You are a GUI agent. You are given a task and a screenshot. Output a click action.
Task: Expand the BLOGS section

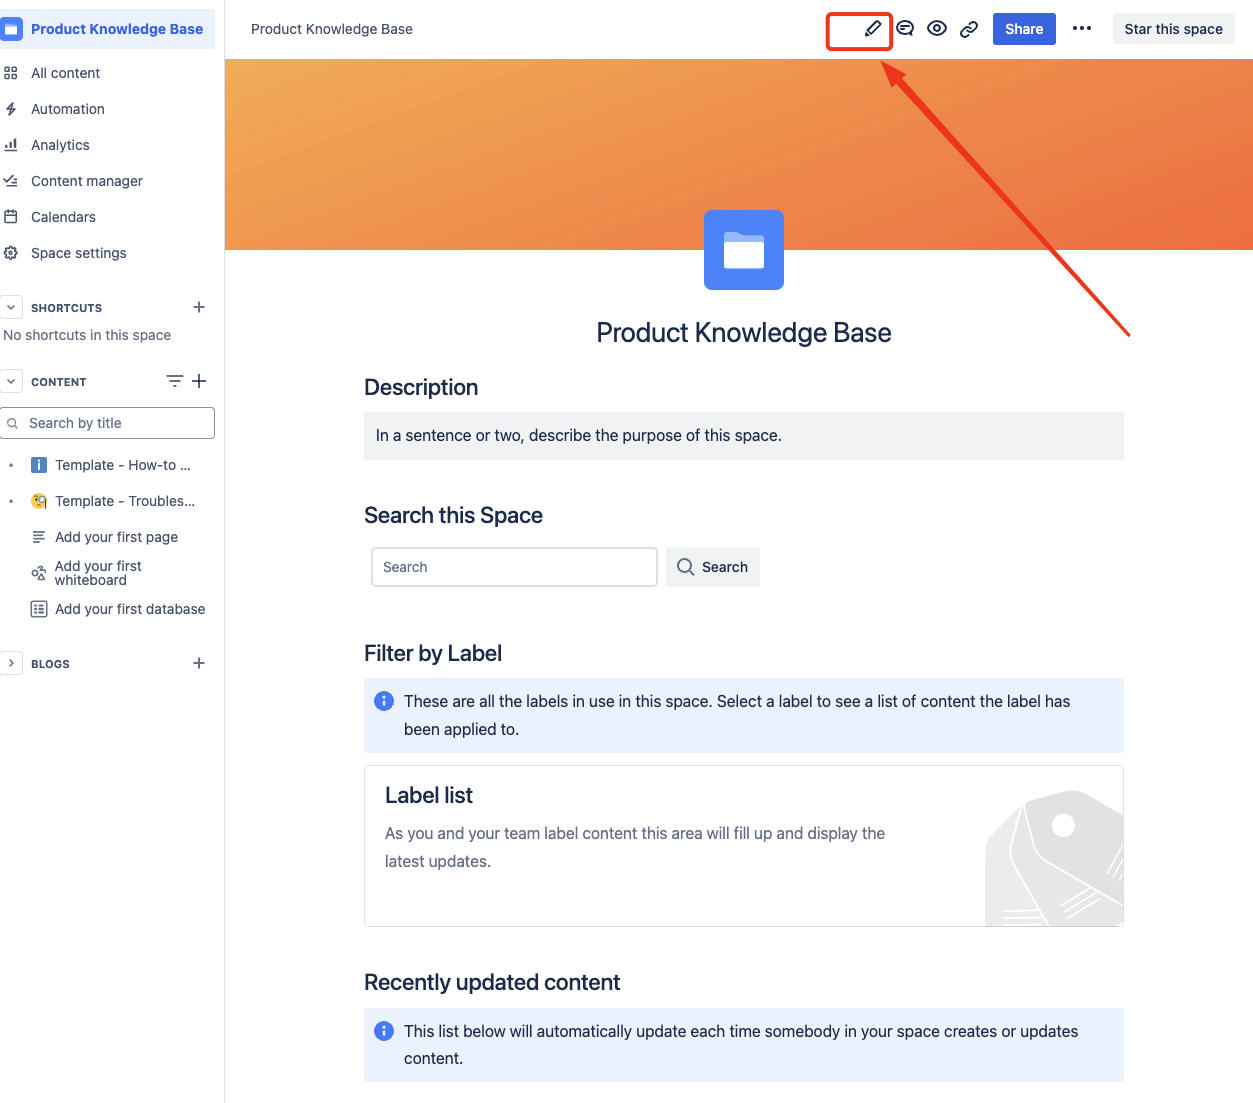coord(11,663)
